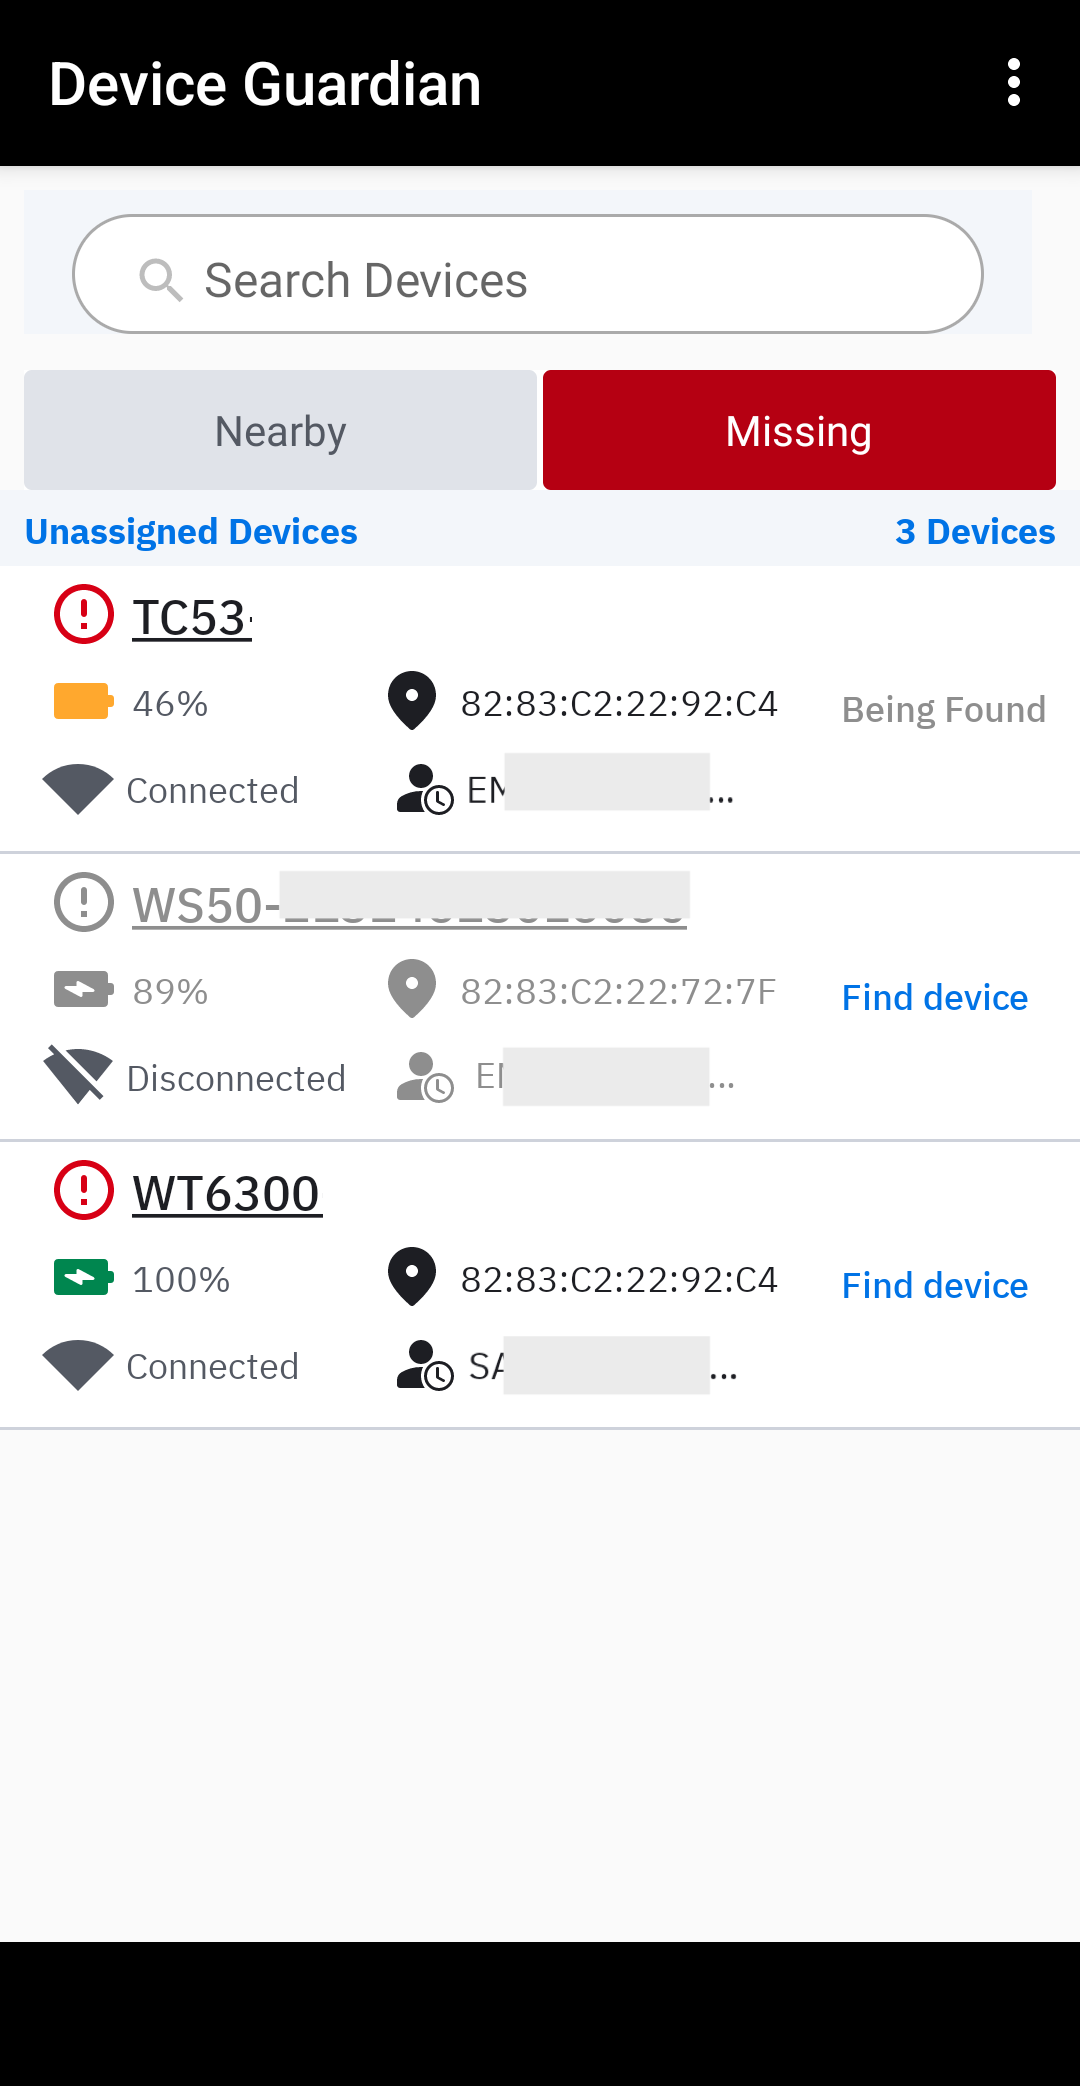Tap the Connected Wi-Fi icon for TC53
The width and height of the screenshot is (1080, 2086).
coord(77,789)
